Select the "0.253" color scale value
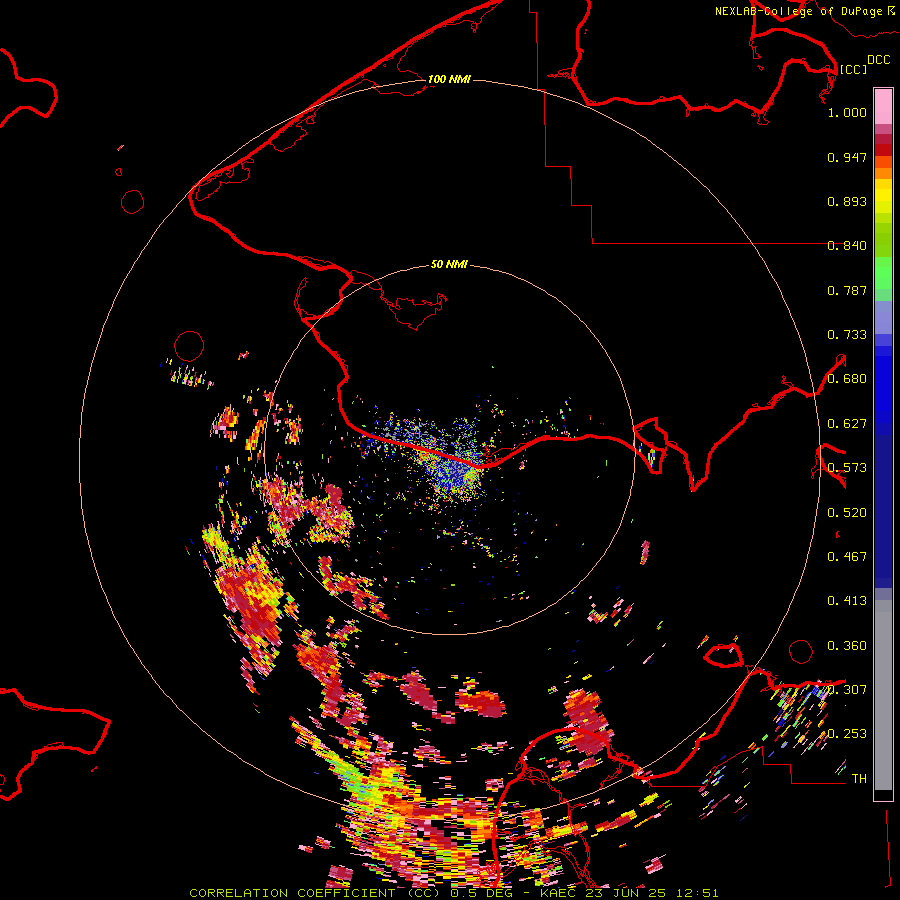The height and width of the screenshot is (900, 900). (x=847, y=734)
